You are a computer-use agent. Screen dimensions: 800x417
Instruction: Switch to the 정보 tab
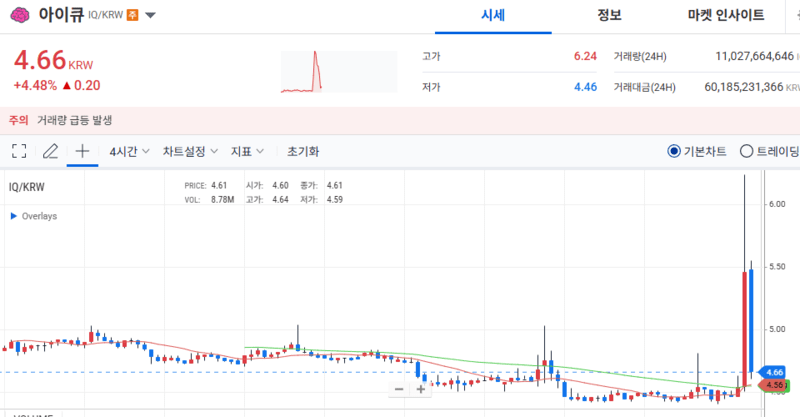point(609,15)
